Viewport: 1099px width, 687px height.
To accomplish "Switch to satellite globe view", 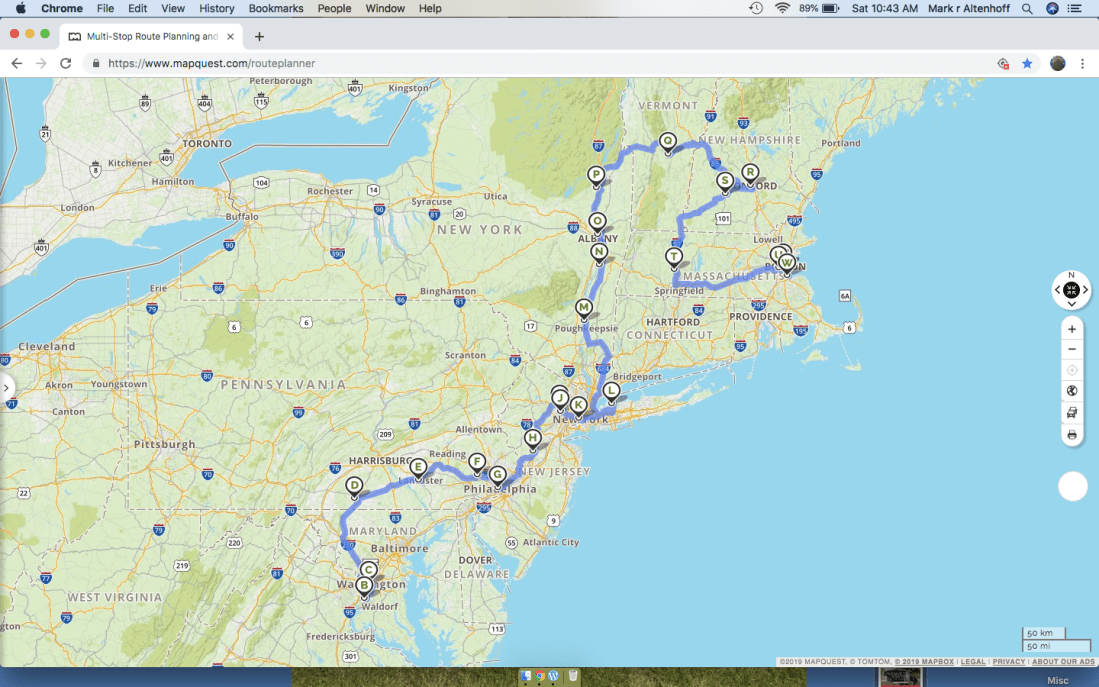I will point(1072,391).
